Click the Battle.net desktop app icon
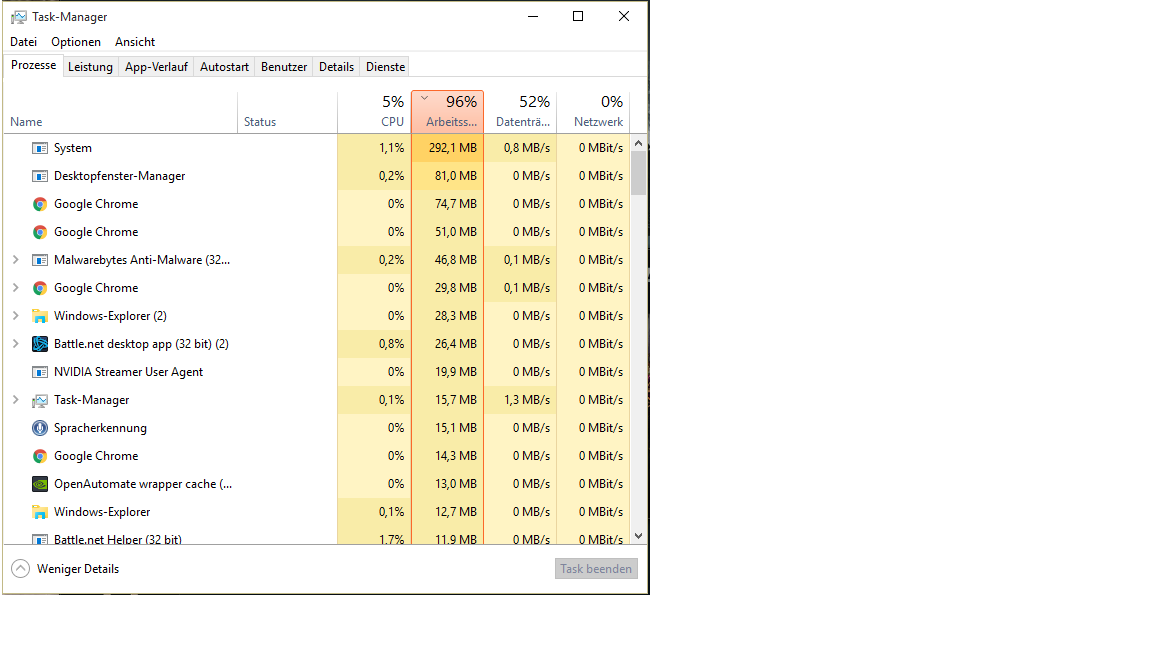1152x648 pixels. point(40,344)
